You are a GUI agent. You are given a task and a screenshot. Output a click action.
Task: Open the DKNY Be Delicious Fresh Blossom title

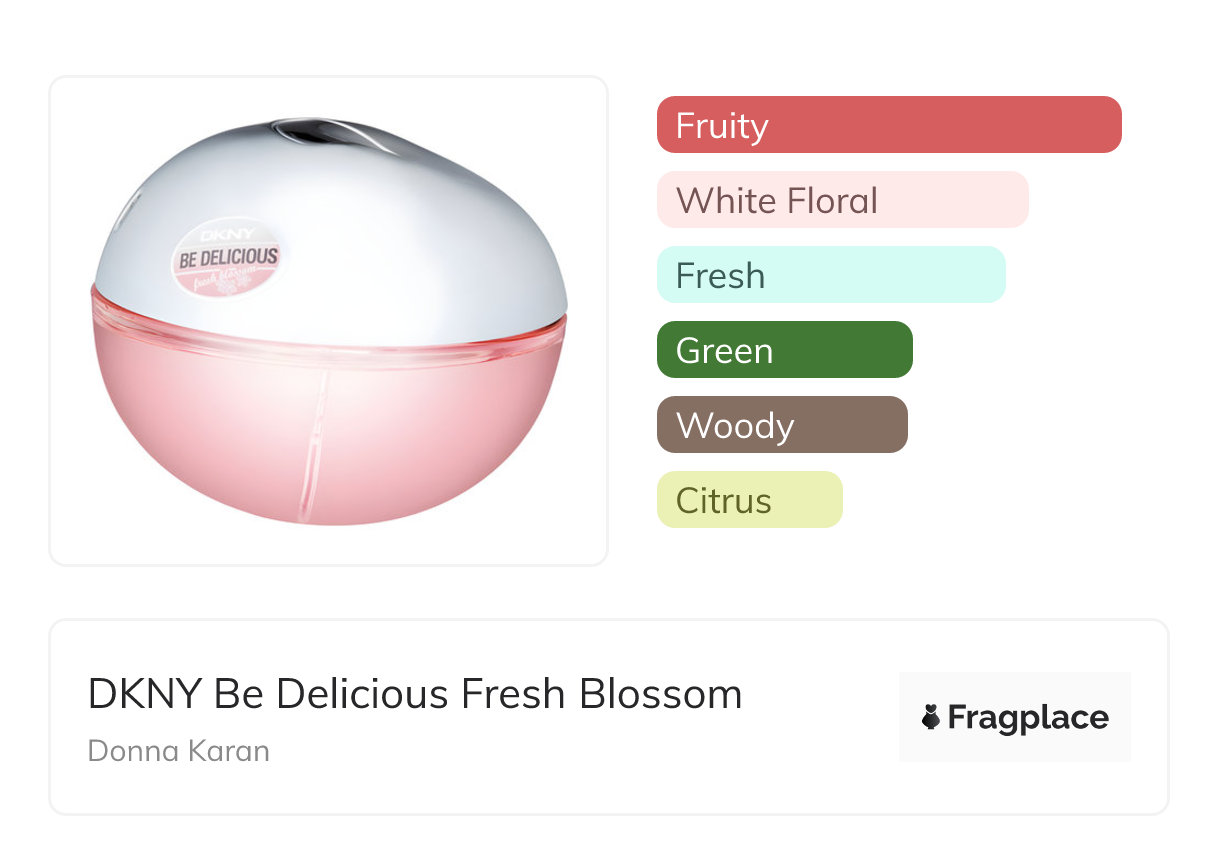[x=415, y=694]
